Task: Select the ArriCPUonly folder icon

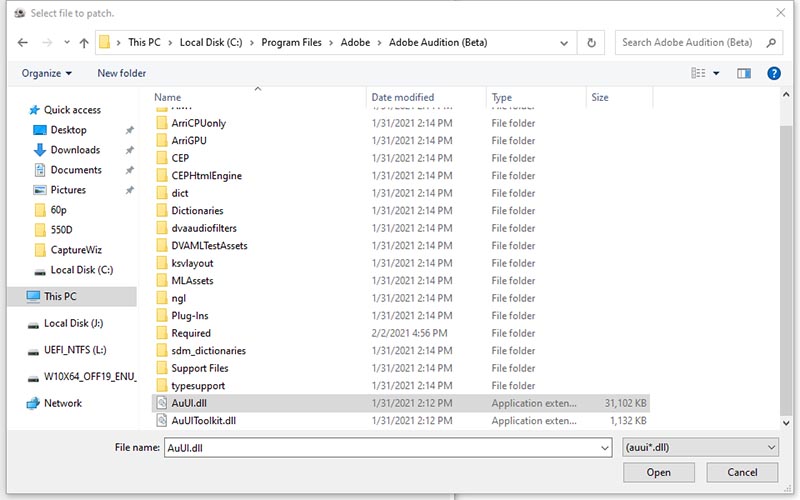Action: pos(162,123)
